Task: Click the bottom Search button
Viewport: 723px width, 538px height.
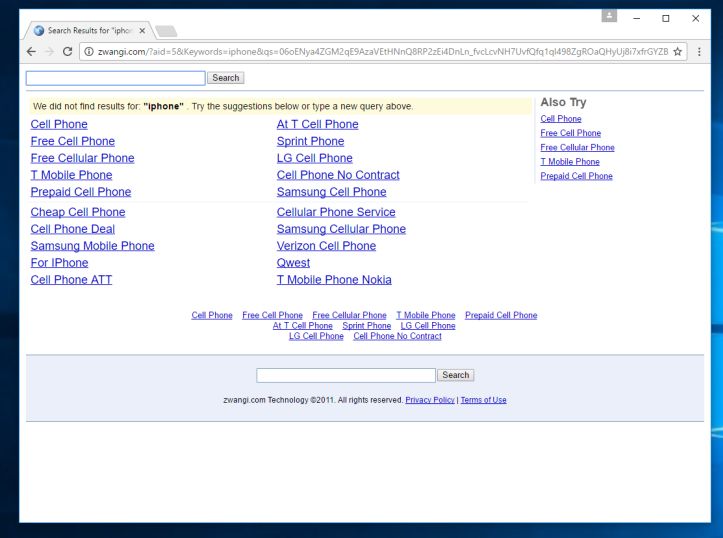Action: [456, 375]
